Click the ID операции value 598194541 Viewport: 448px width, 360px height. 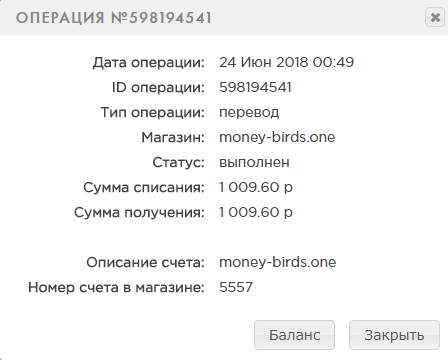tap(255, 87)
